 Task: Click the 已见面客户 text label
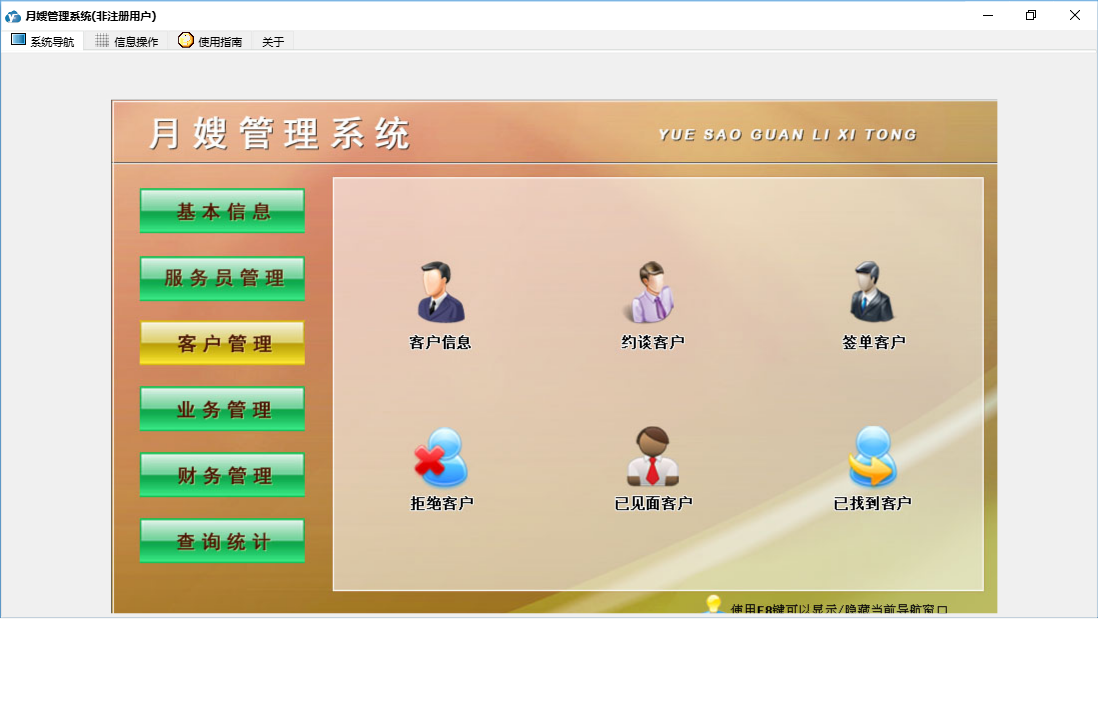[653, 504]
